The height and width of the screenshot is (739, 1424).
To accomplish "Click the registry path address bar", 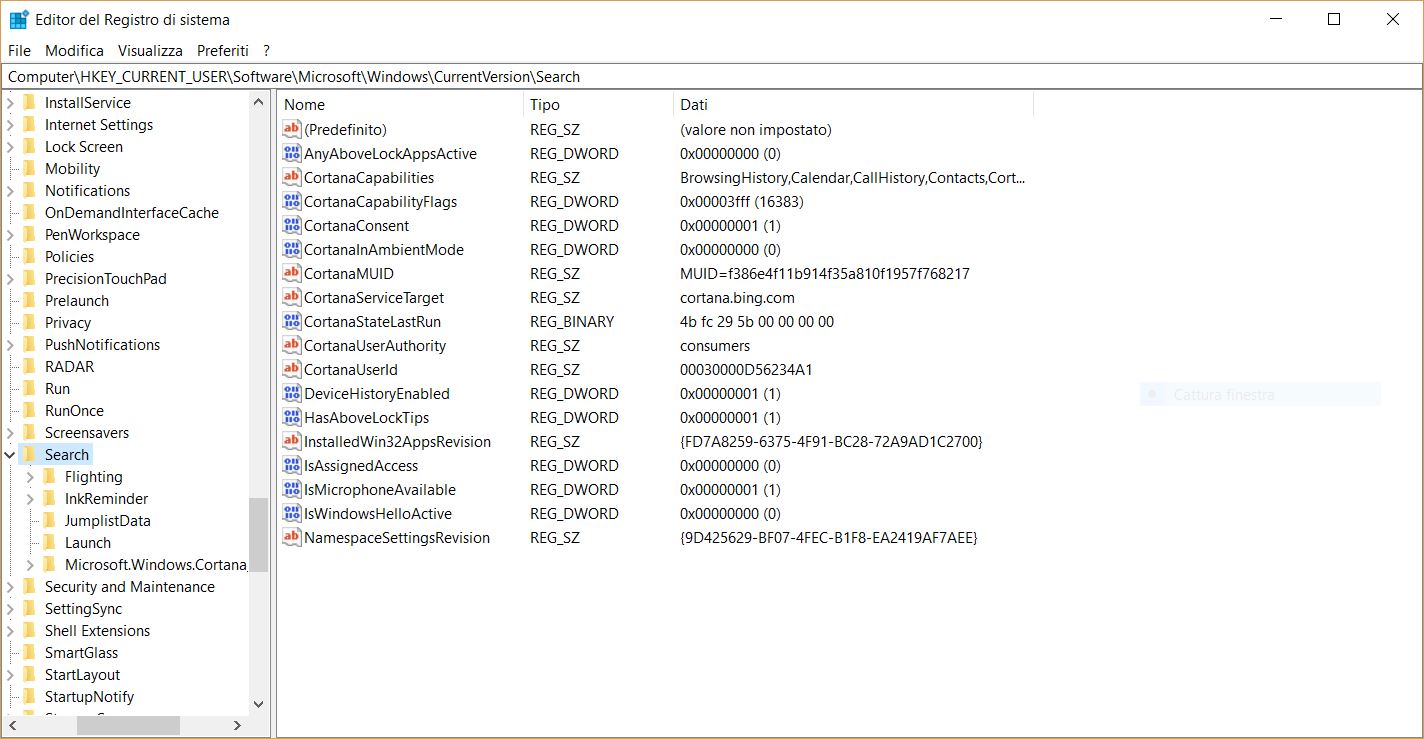I will tap(711, 77).
